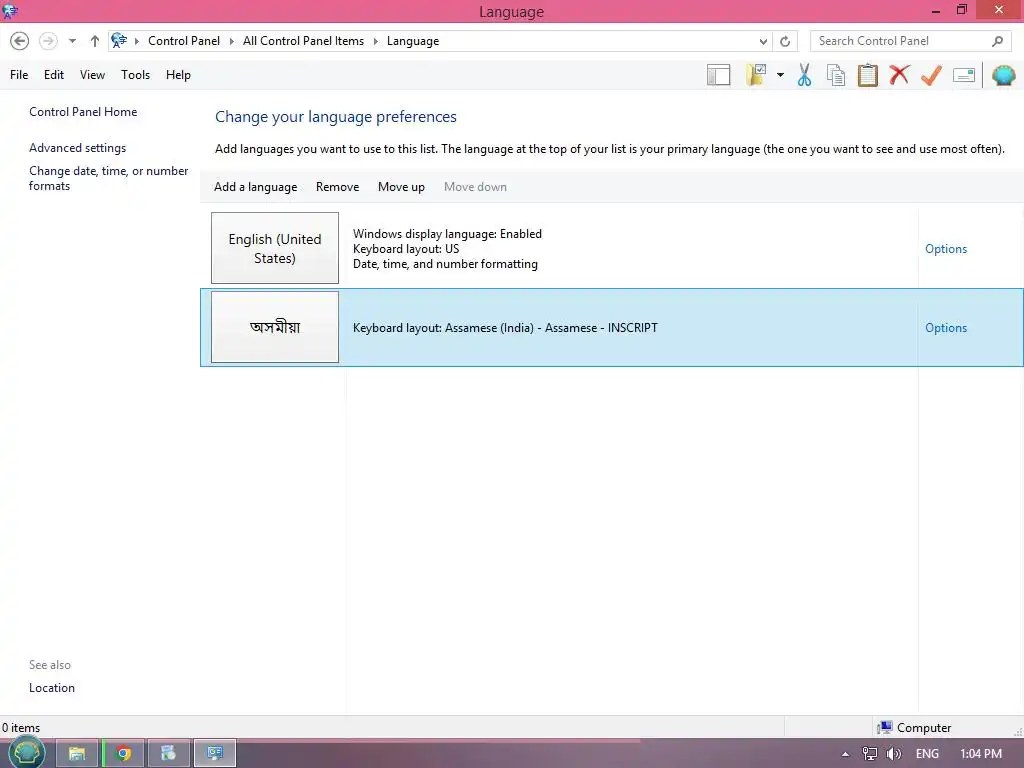
Task: Click the Search Control Panel field
Action: coord(910,40)
